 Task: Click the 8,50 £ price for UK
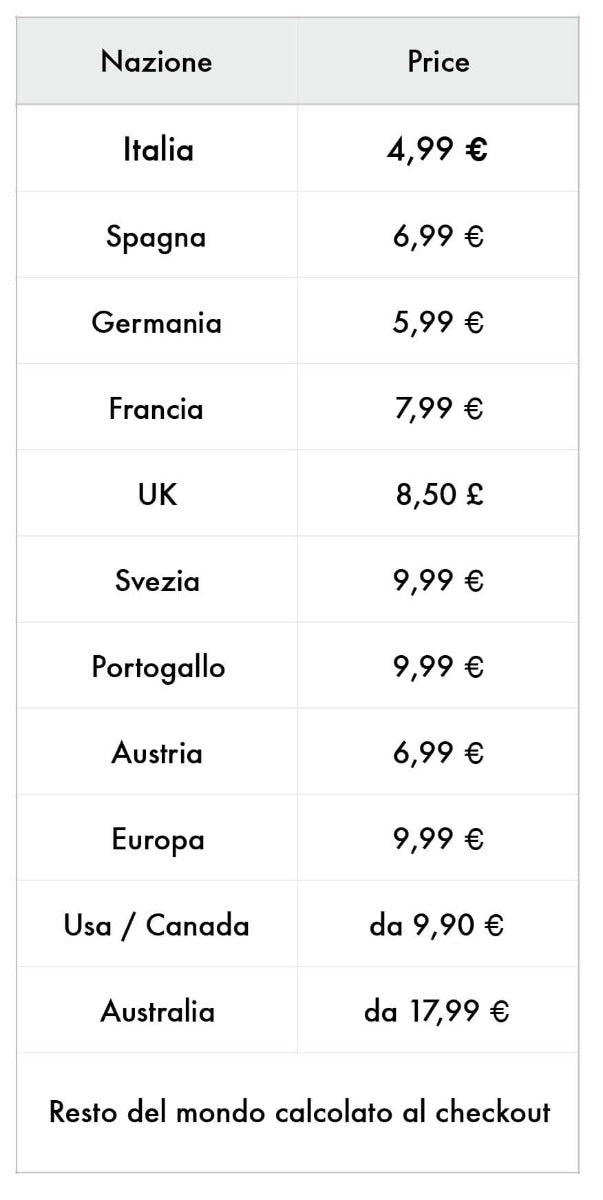(439, 495)
